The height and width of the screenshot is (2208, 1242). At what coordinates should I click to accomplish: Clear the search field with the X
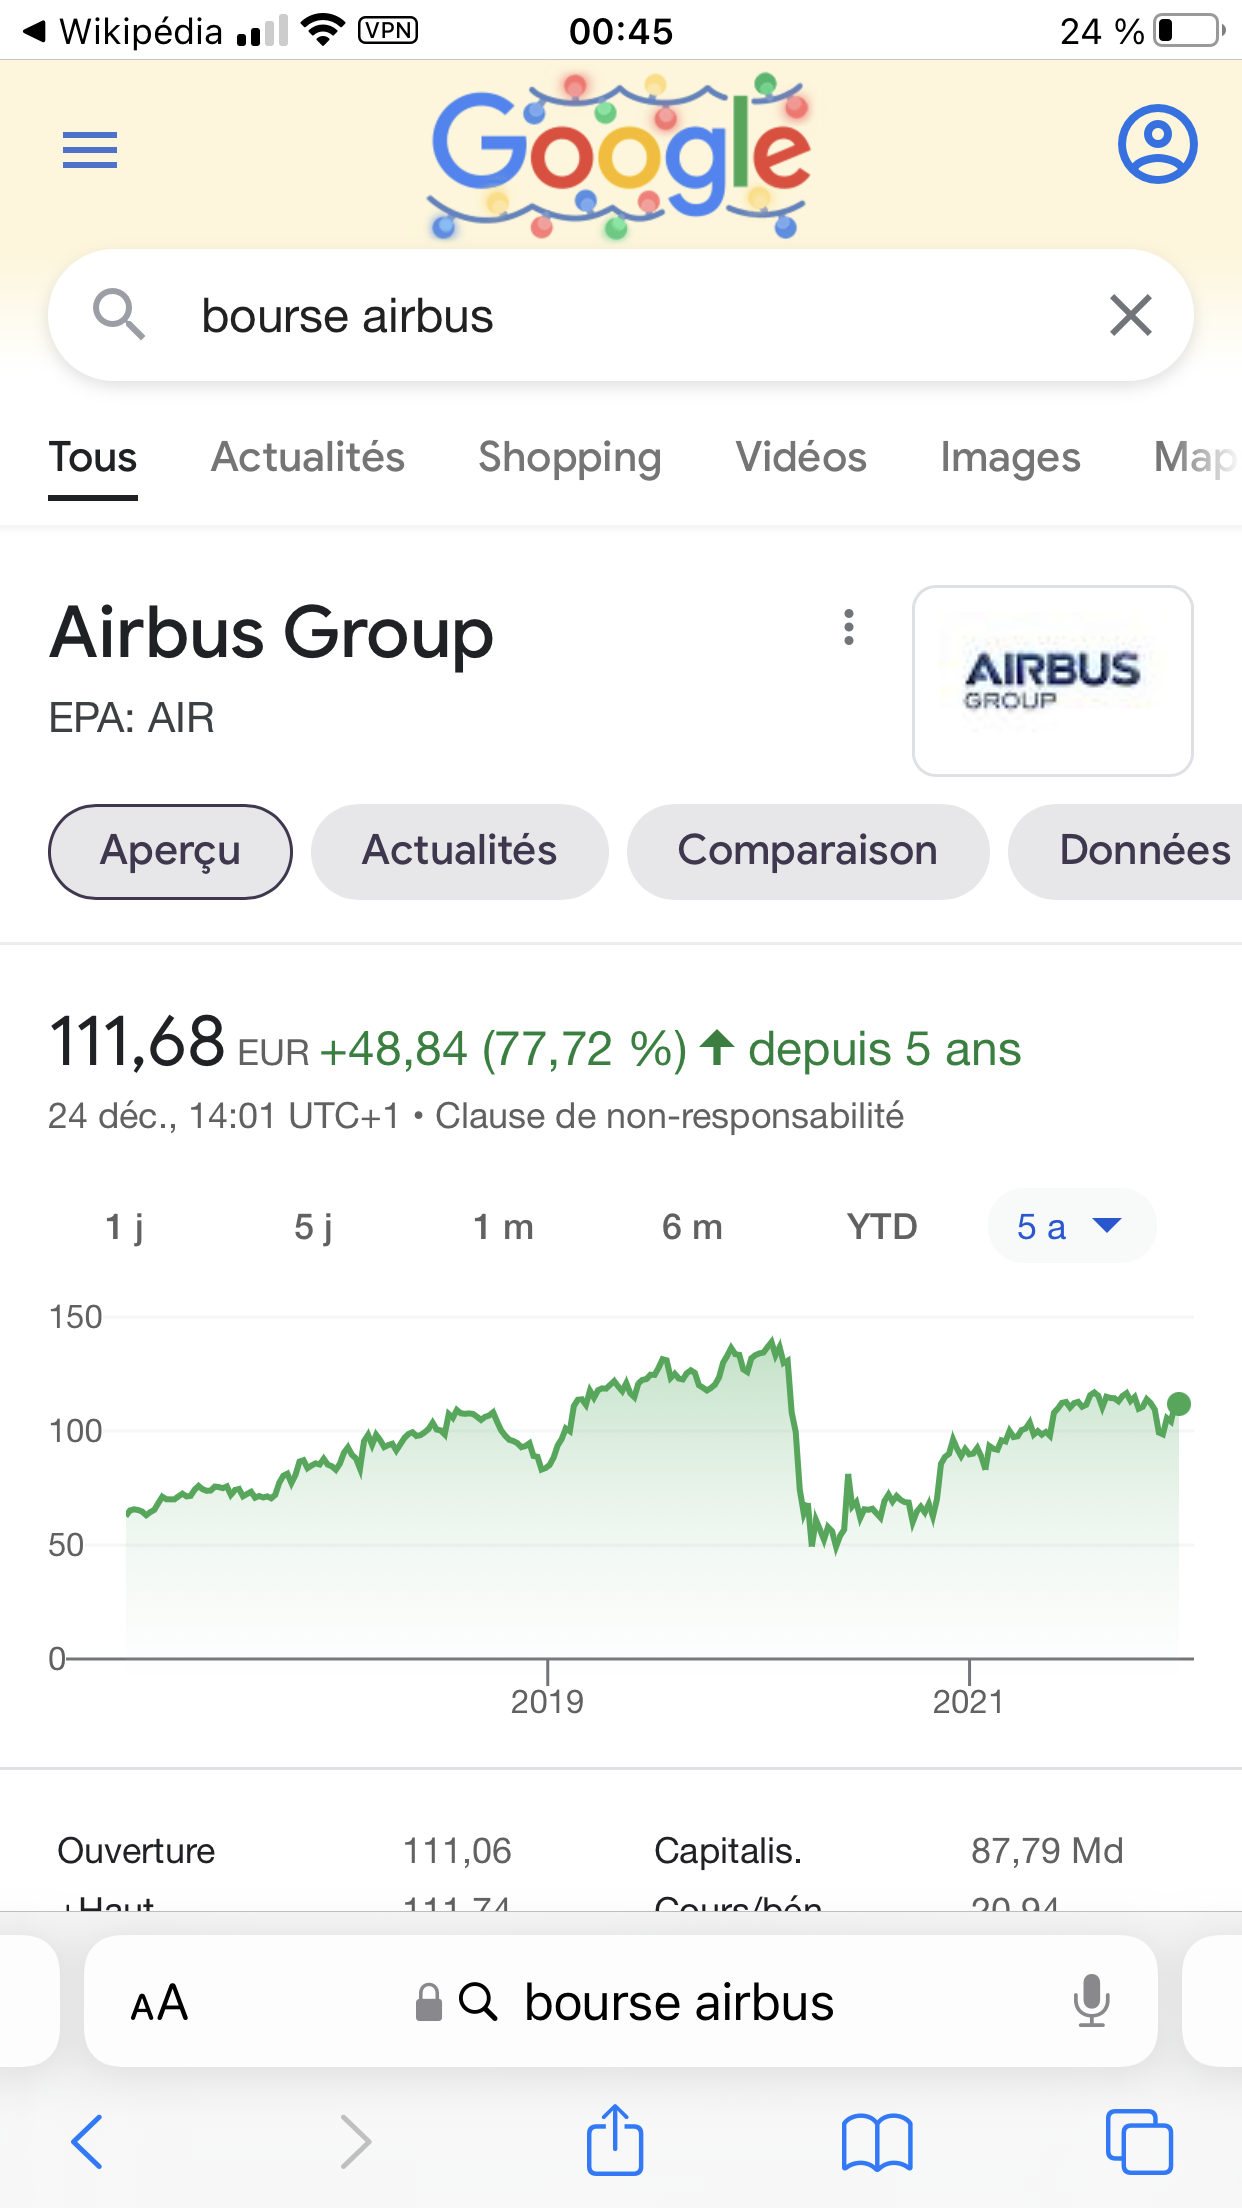click(x=1131, y=316)
